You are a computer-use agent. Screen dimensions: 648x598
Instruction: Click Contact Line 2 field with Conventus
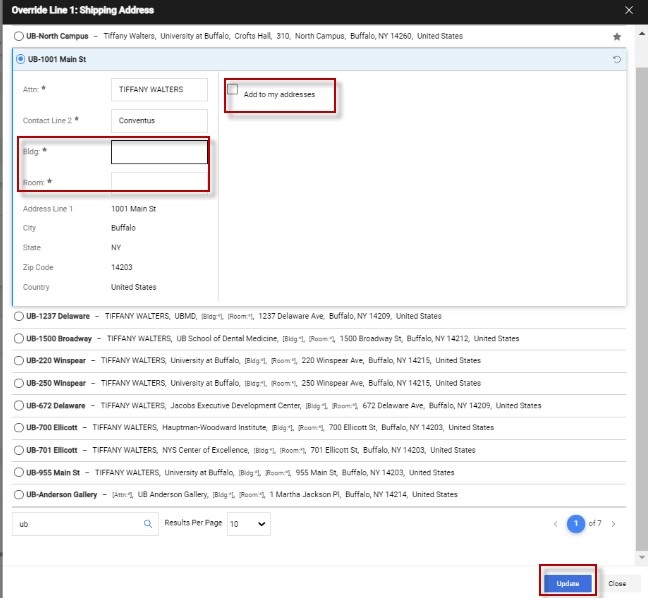(x=159, y=121)
